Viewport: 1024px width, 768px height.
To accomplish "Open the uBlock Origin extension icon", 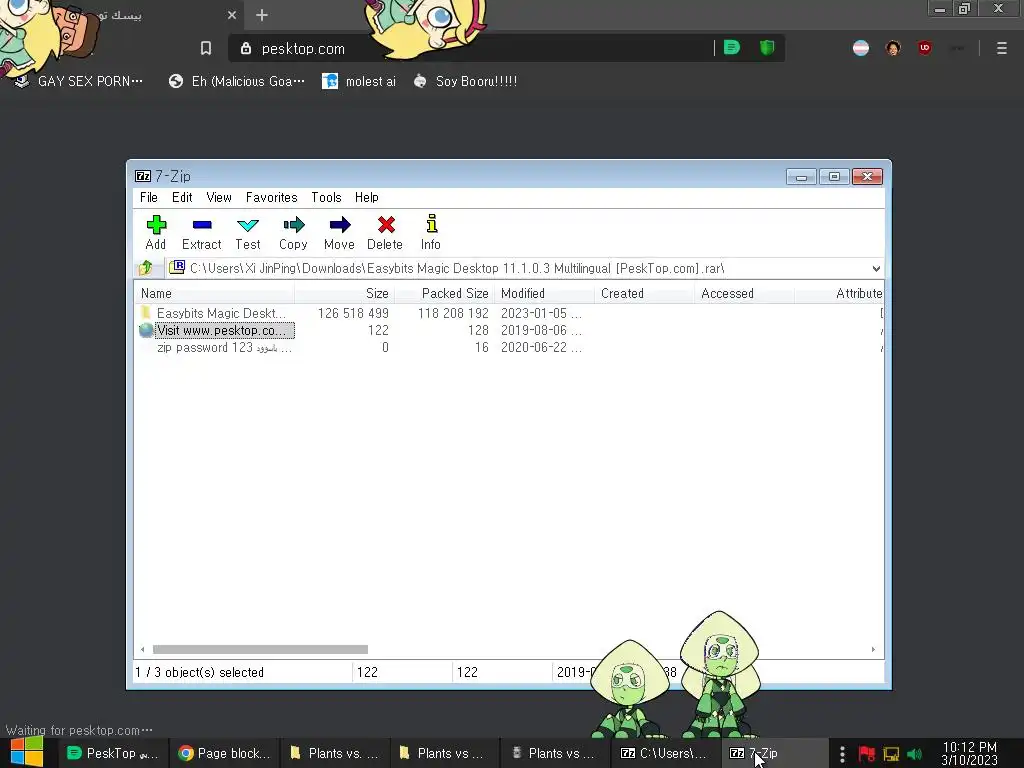I will click(x=925, y=48).
